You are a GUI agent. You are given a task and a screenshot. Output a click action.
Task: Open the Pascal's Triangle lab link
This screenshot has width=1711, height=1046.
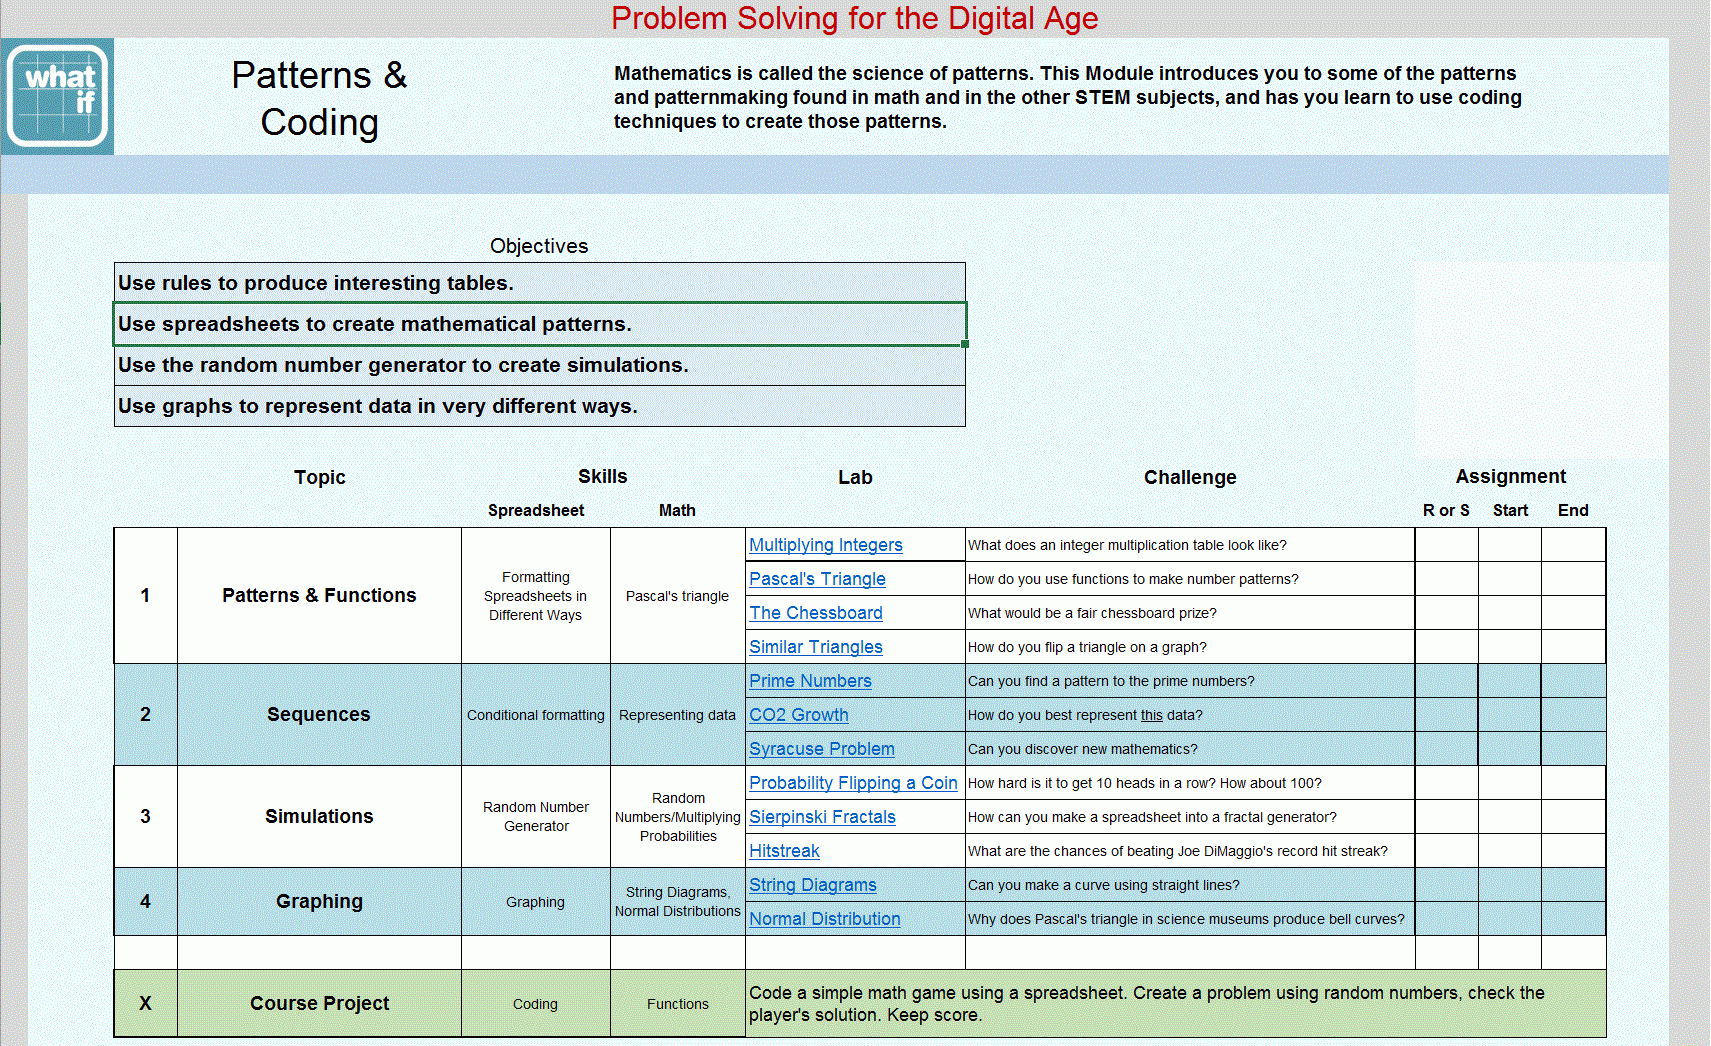[x=817, y=579]
